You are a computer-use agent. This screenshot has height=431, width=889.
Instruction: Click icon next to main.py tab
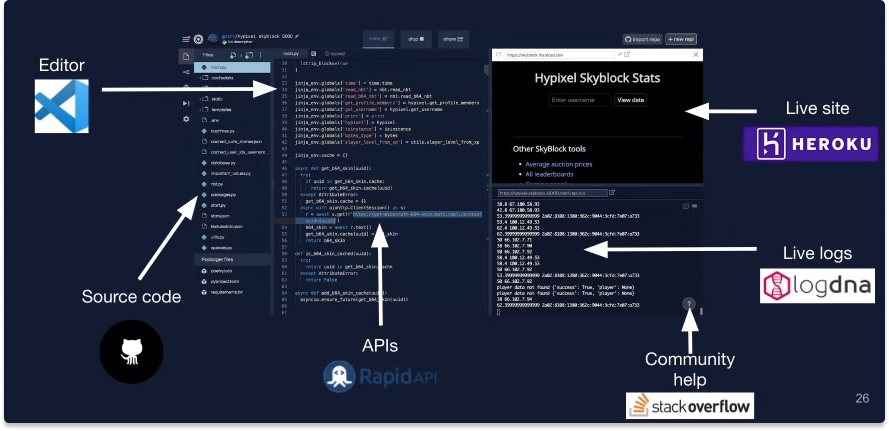314,53
